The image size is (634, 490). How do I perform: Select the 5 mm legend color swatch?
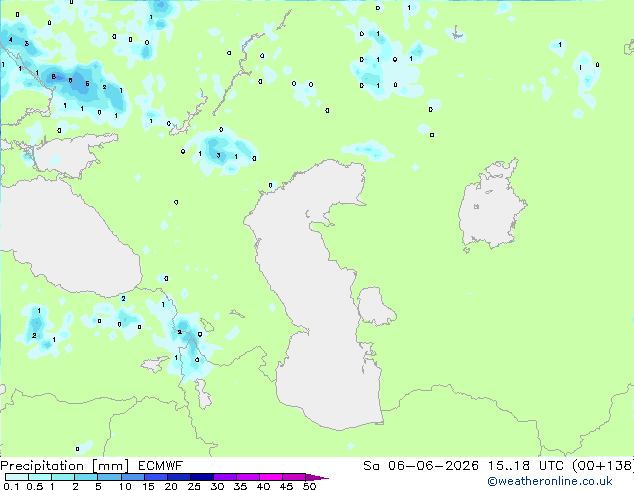(x=109, y=477)
